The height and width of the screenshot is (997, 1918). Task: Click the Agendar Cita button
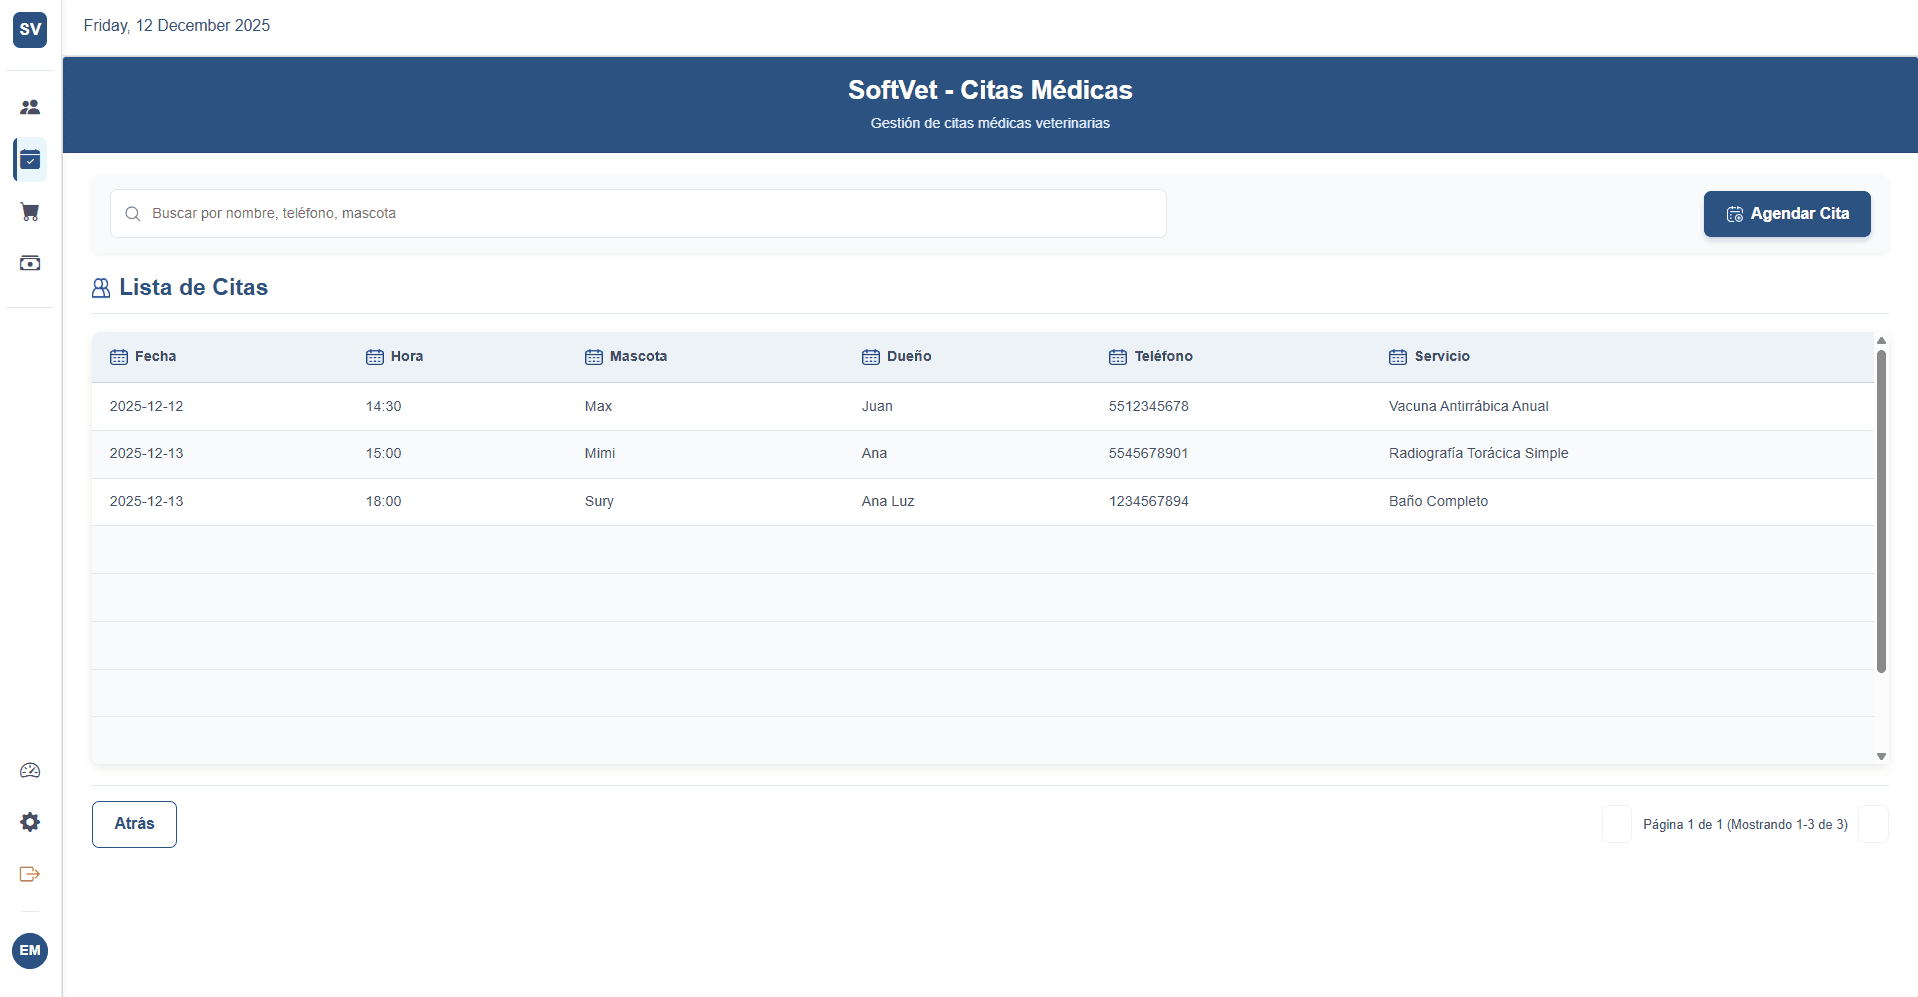pos(1787,214)
